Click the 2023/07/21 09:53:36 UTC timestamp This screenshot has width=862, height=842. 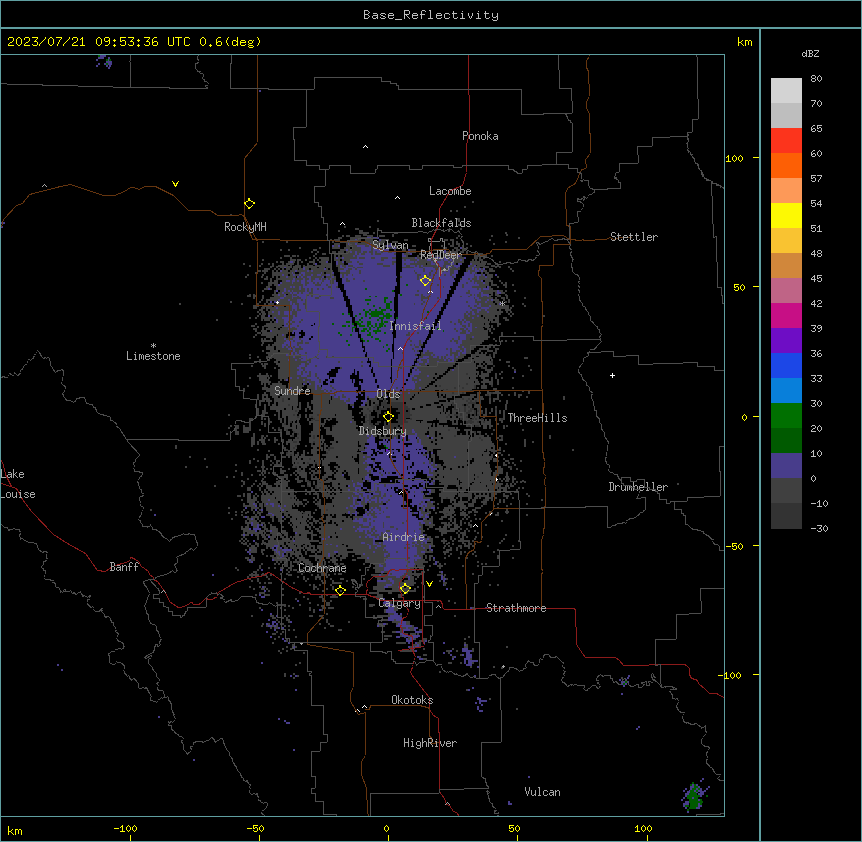[99, 42]
